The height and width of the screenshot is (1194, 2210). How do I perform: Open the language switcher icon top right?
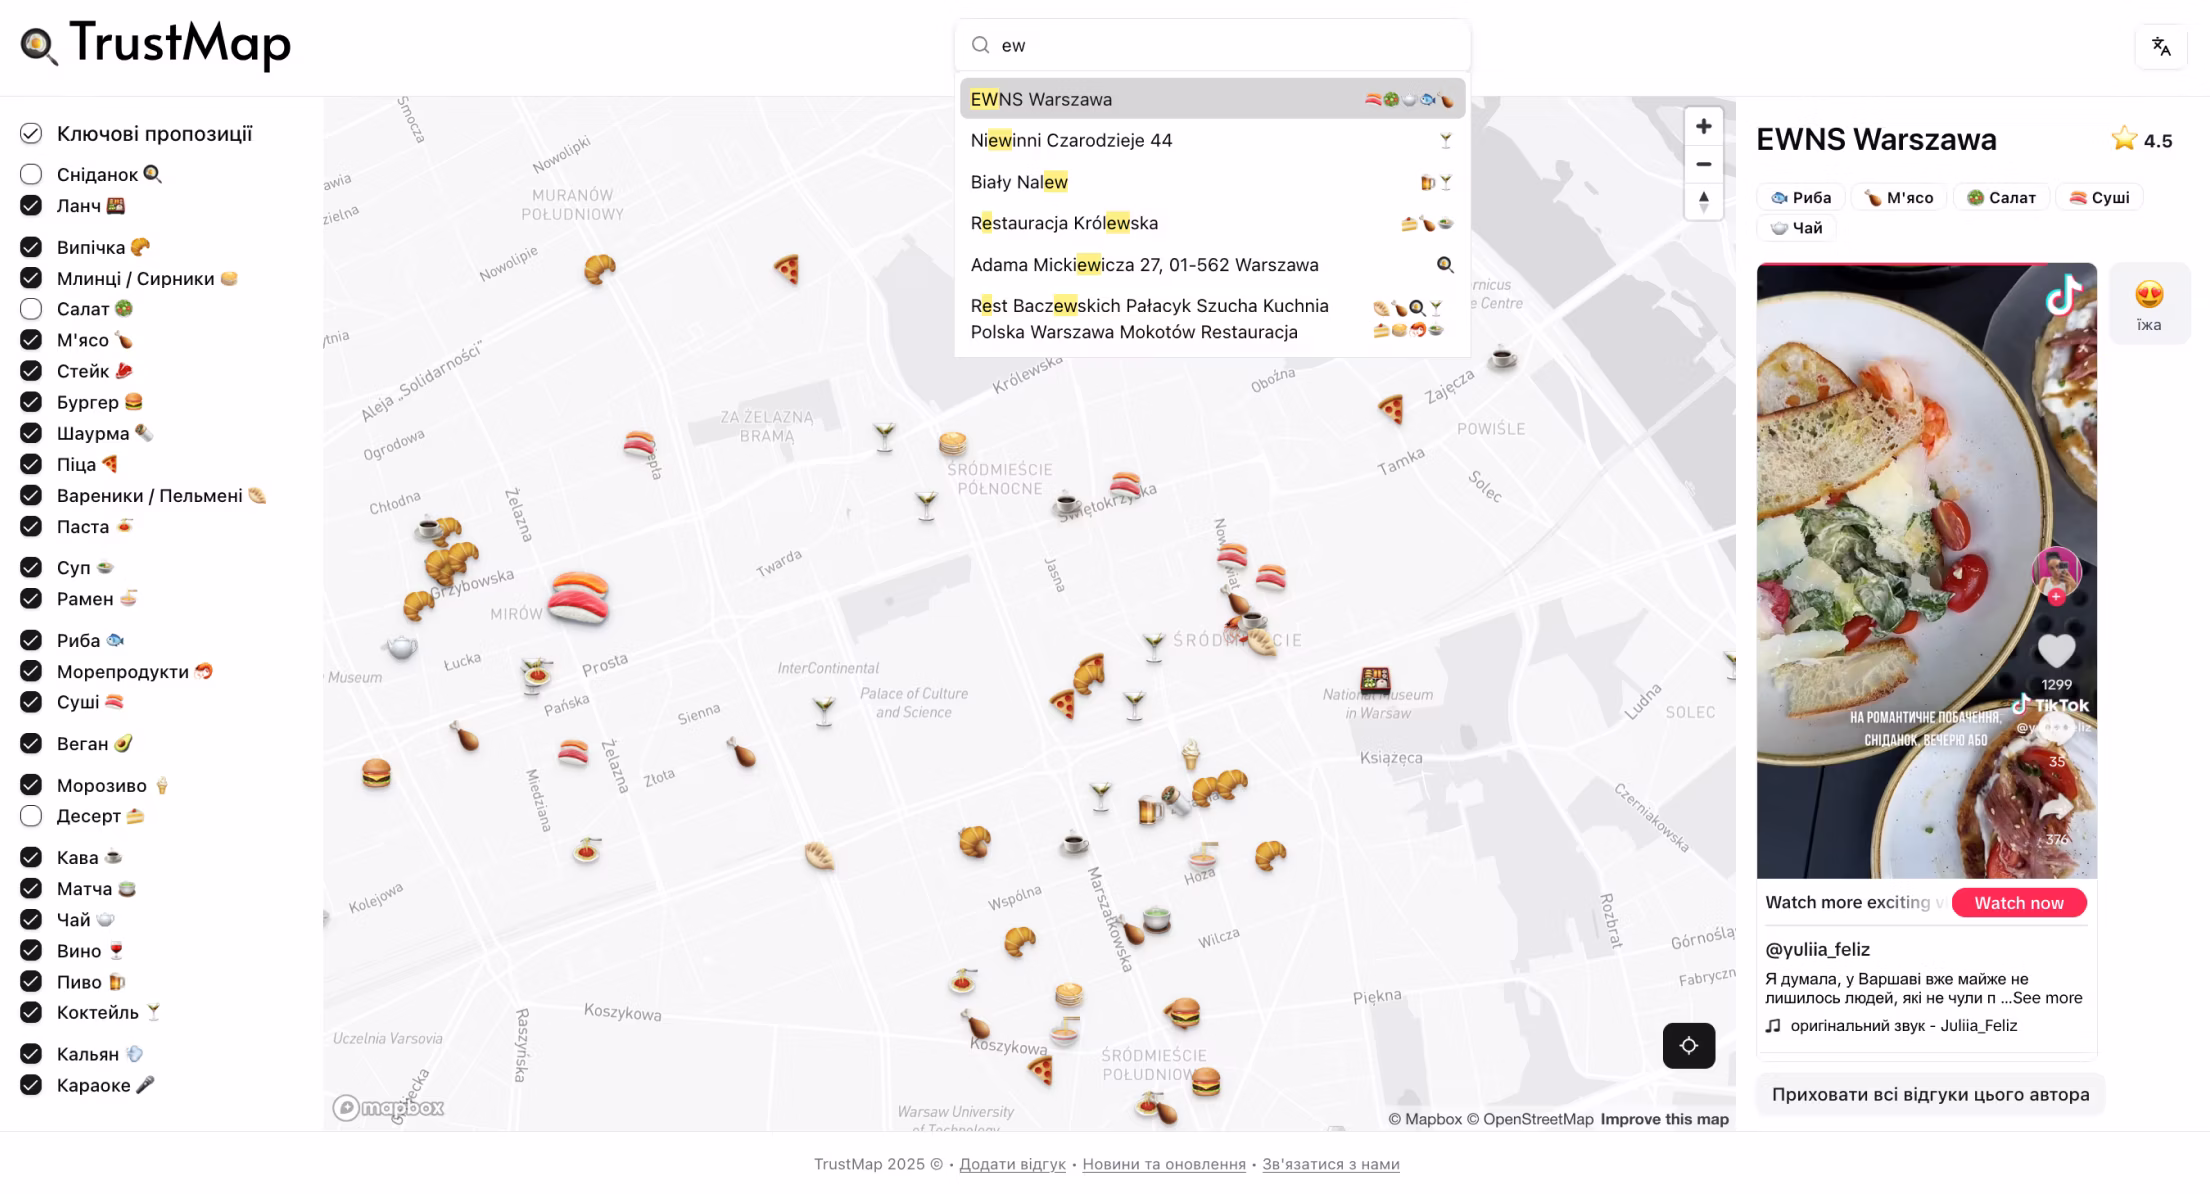(2160, 47)
